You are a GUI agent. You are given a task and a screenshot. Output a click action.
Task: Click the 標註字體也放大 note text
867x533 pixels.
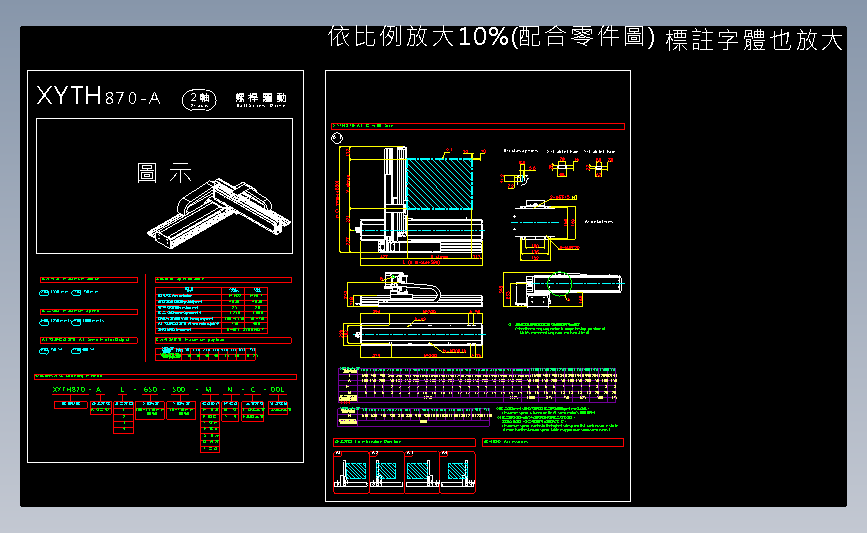click(754, 40)
